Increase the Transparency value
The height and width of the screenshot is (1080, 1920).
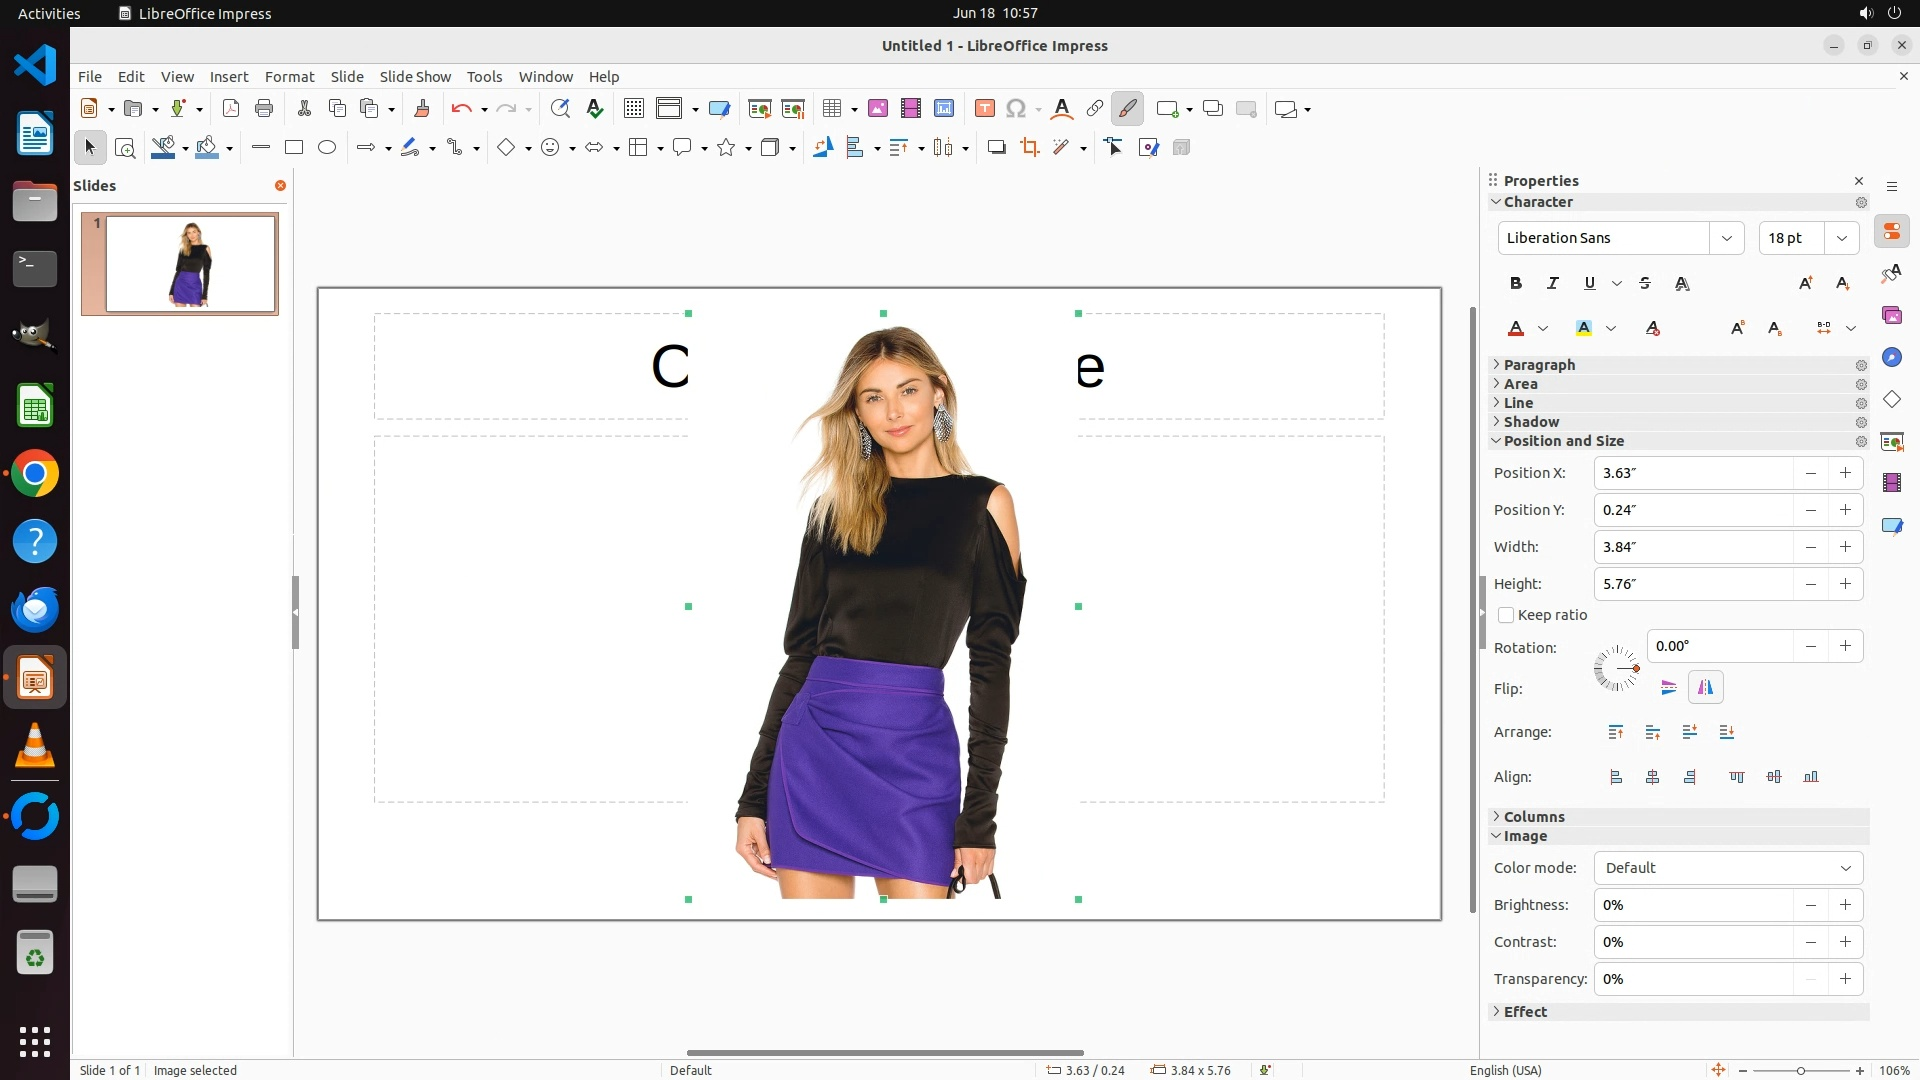point(1845,979)
